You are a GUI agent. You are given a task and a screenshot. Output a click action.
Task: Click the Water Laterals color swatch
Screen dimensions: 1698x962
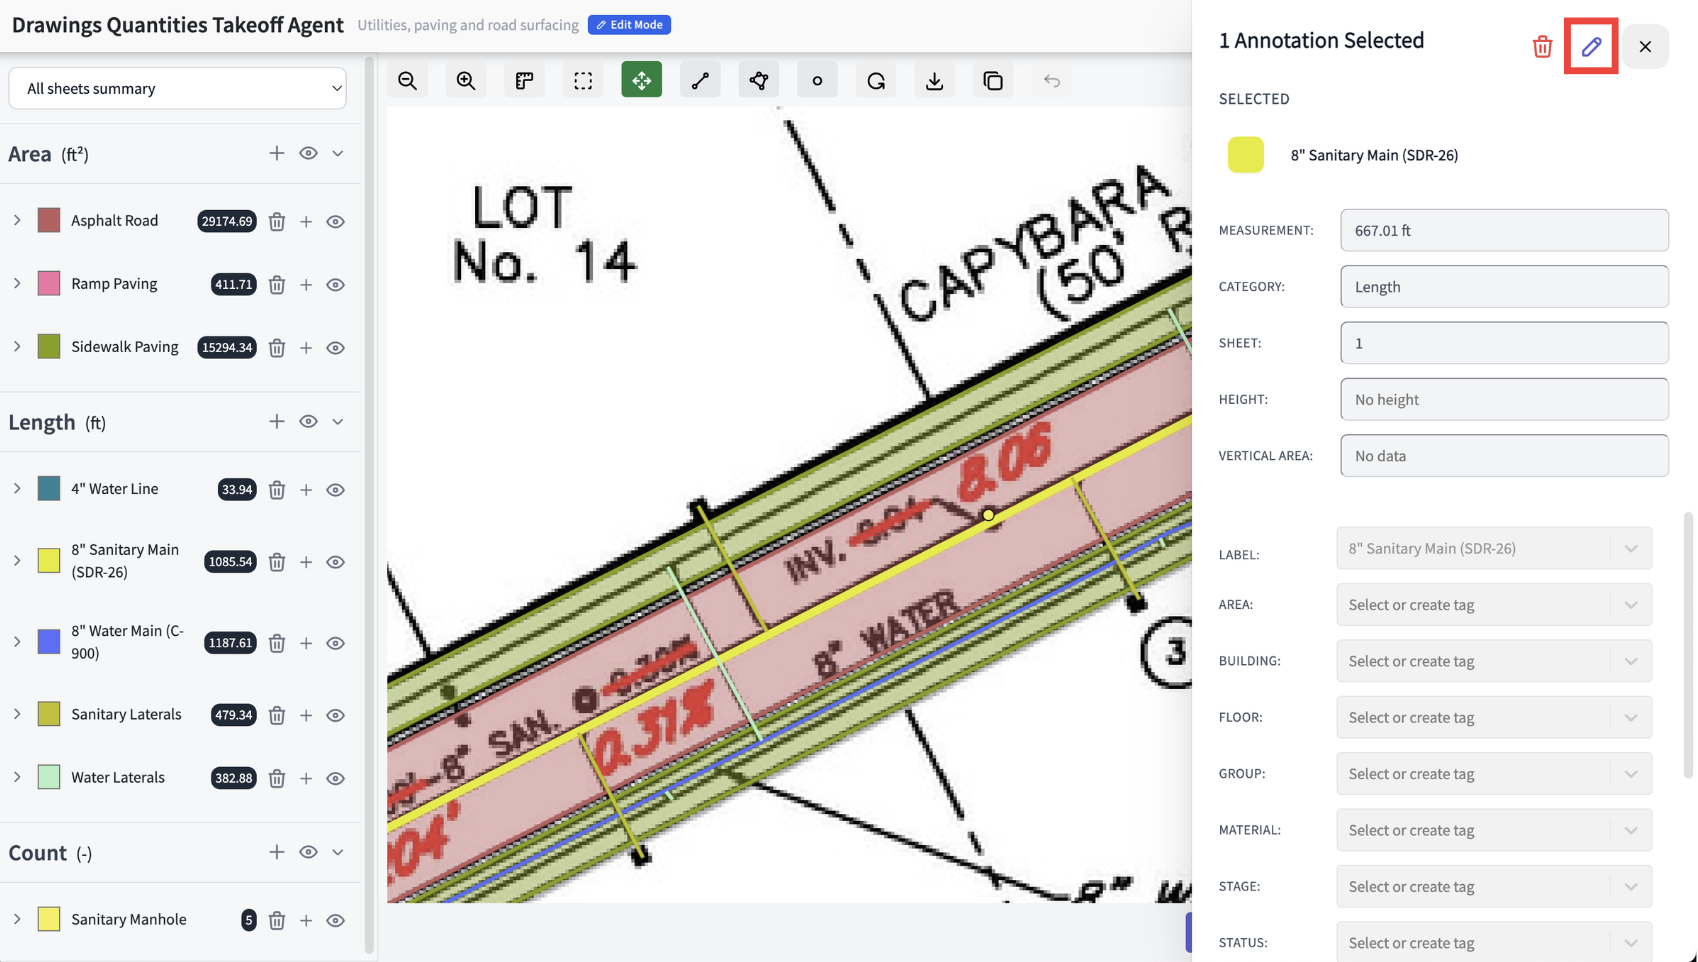click(x=49, y=777)
